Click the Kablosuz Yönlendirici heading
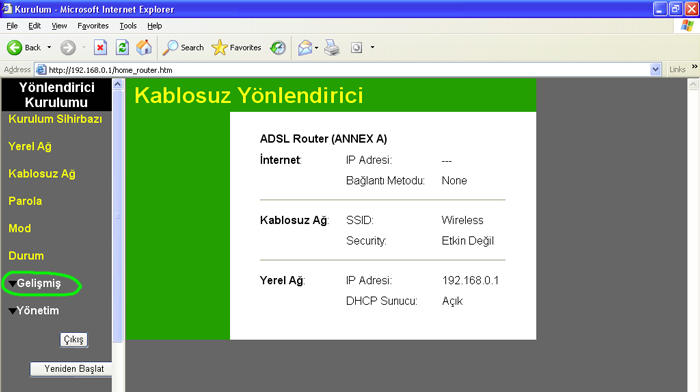 coord(249,95)
